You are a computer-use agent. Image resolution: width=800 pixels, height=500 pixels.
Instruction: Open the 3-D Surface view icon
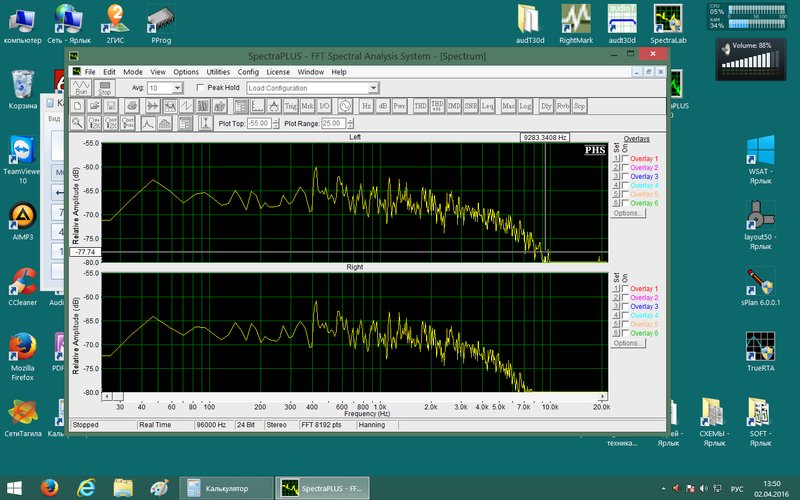click(220, 106)
